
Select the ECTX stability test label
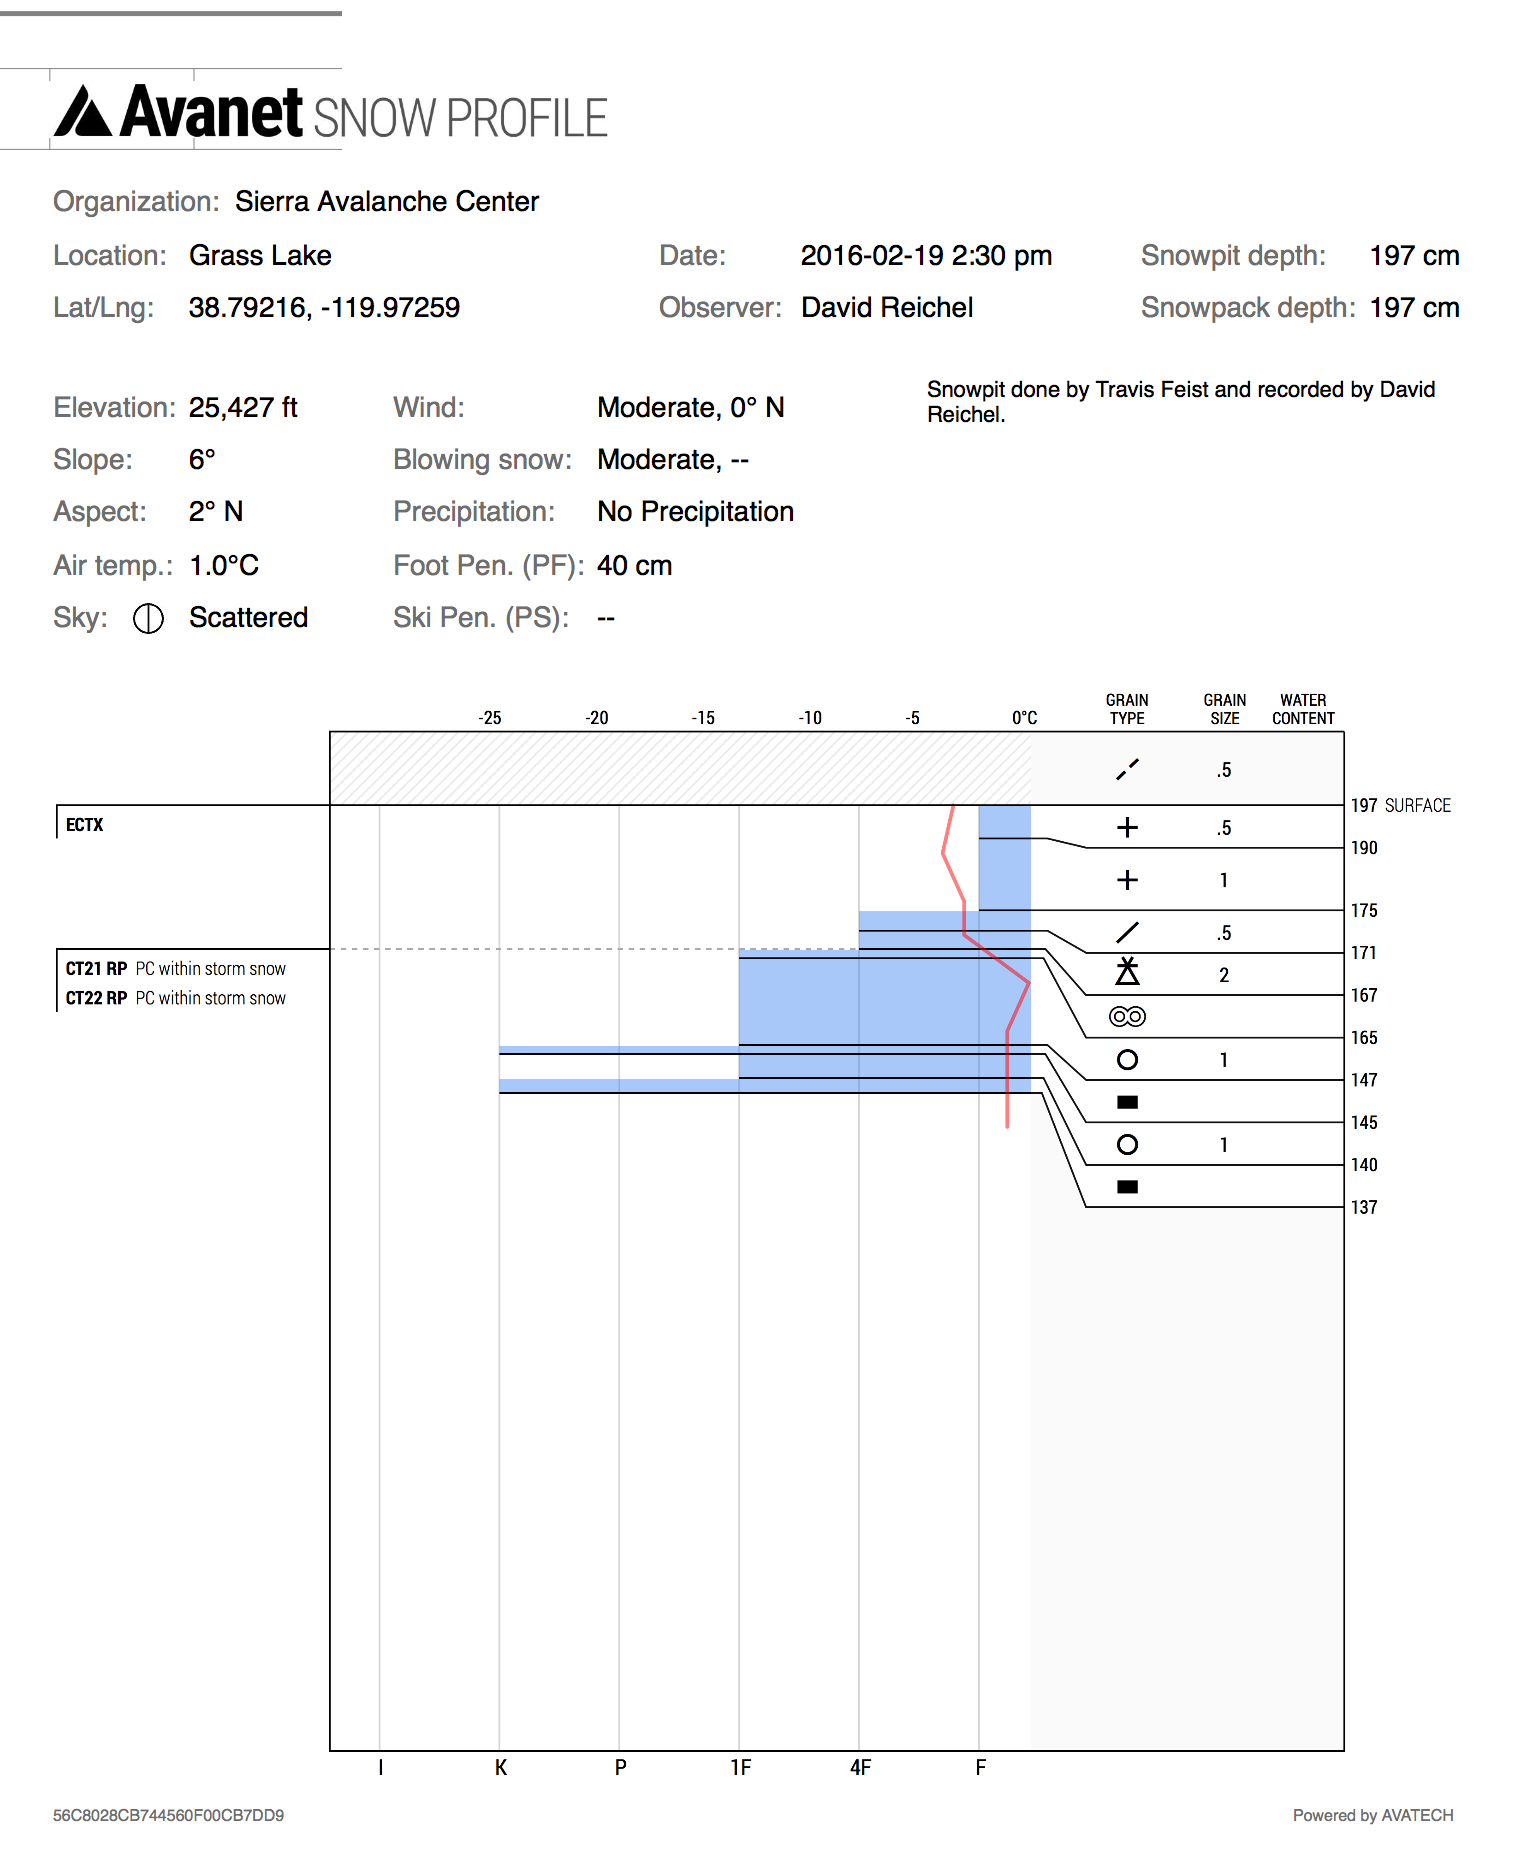85,825
